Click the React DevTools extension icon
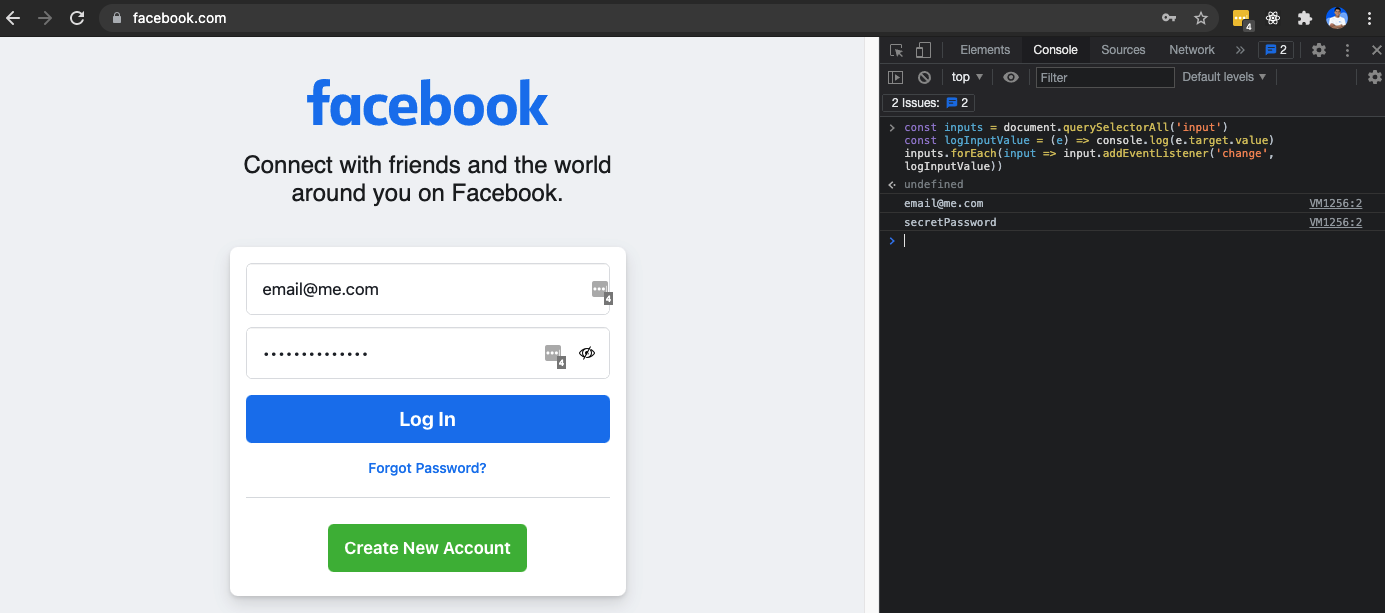The image size is (1385, 613). click(1273, 18)
